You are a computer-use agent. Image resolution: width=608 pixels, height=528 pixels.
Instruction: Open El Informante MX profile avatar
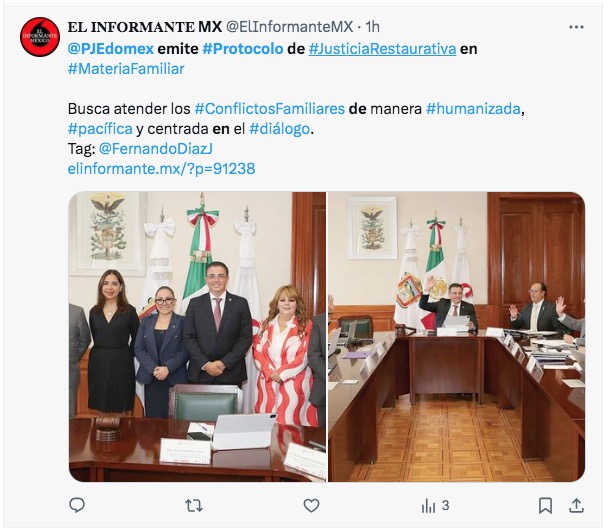pos(40,37)
